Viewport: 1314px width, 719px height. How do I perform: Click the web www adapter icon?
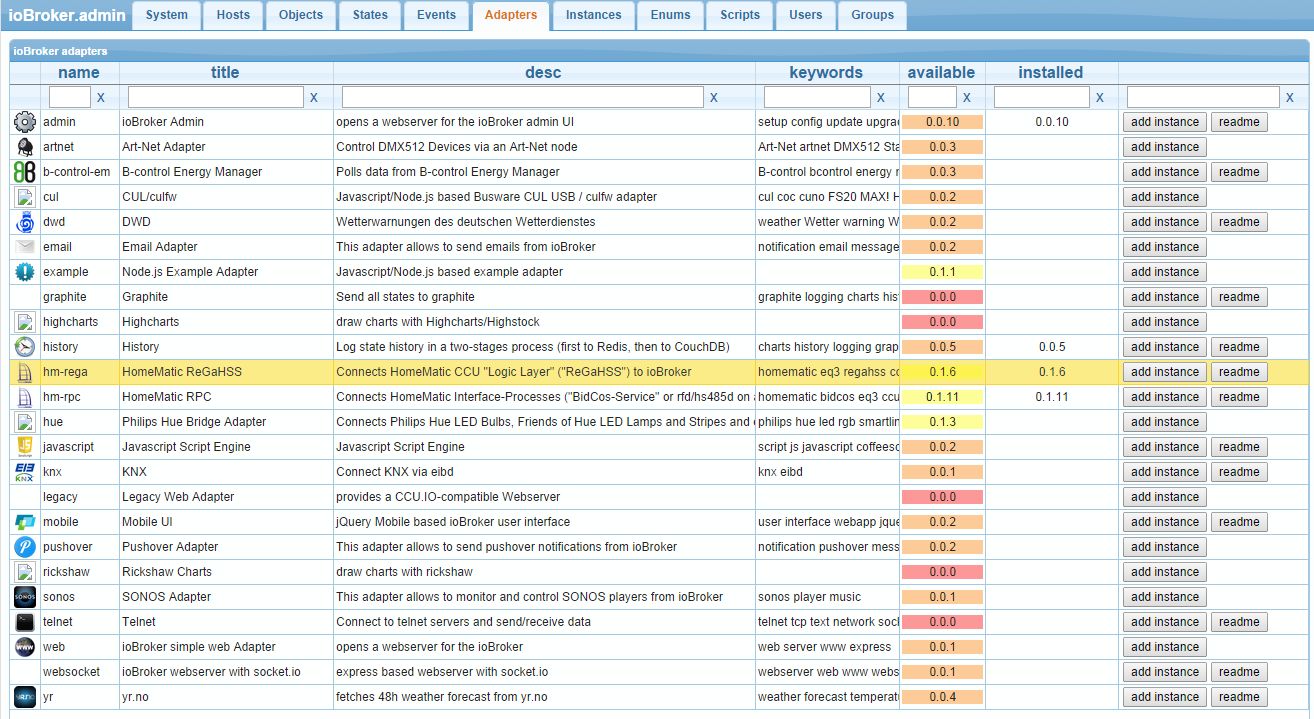(25, 647)
